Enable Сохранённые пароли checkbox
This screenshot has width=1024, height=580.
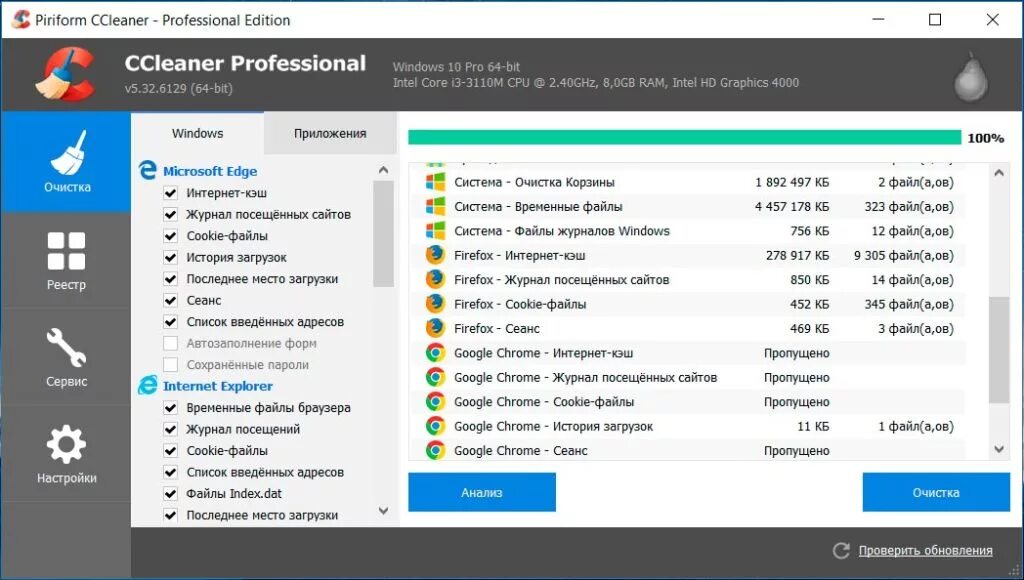[170, 364]
